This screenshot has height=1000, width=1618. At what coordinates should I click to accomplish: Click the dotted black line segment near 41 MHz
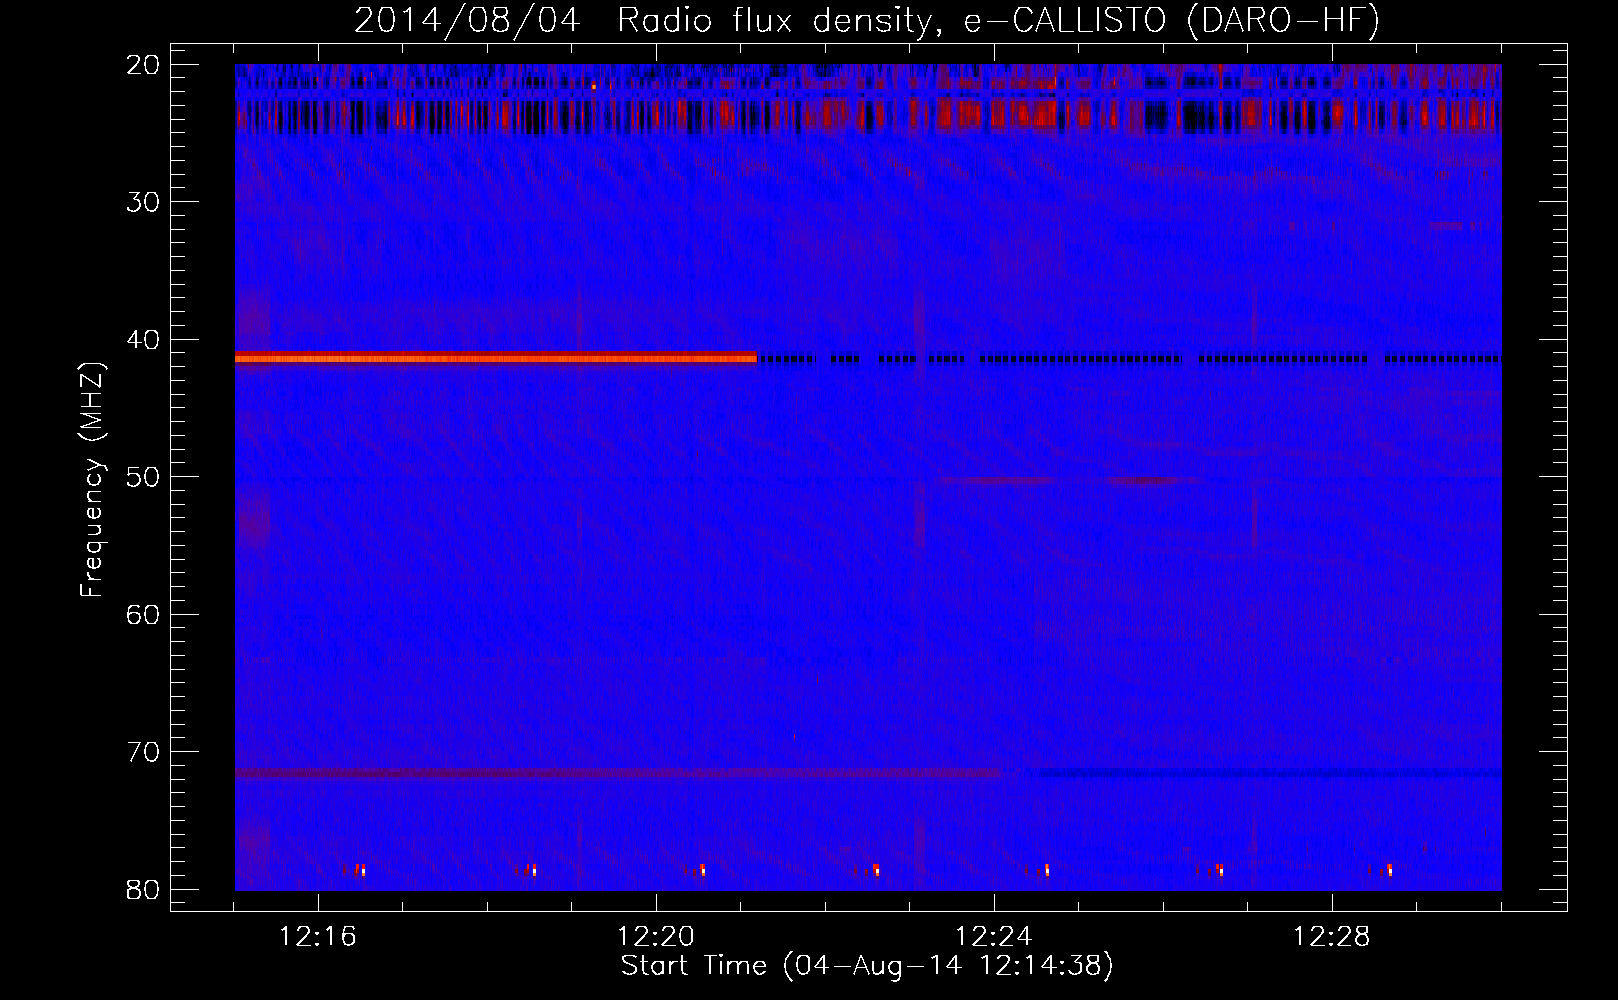pyautogui.click(x=1129, y=358)
